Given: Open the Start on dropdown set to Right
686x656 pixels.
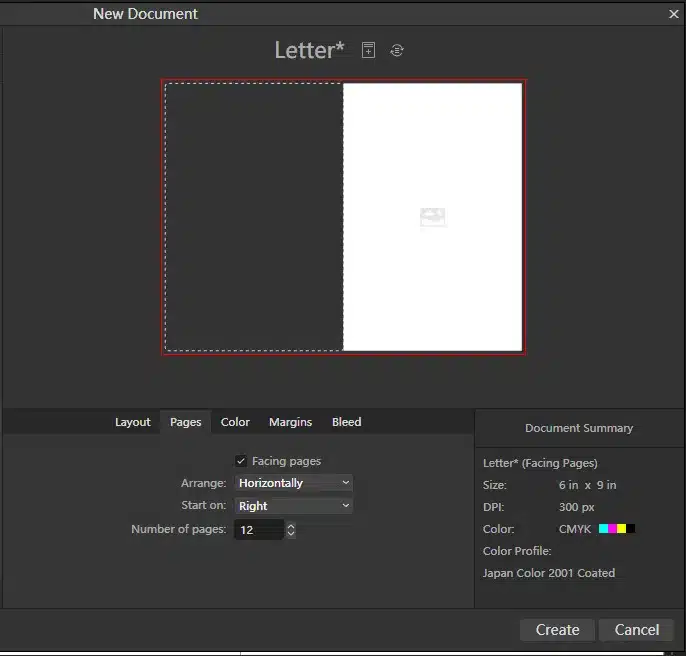Looking at the screenshot, I should coord(293,505).
